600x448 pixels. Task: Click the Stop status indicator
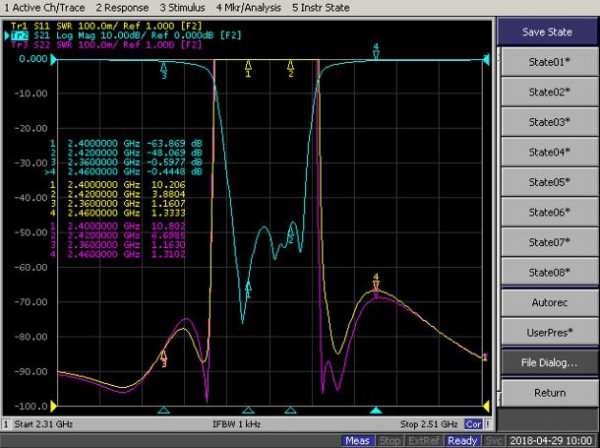389,441
